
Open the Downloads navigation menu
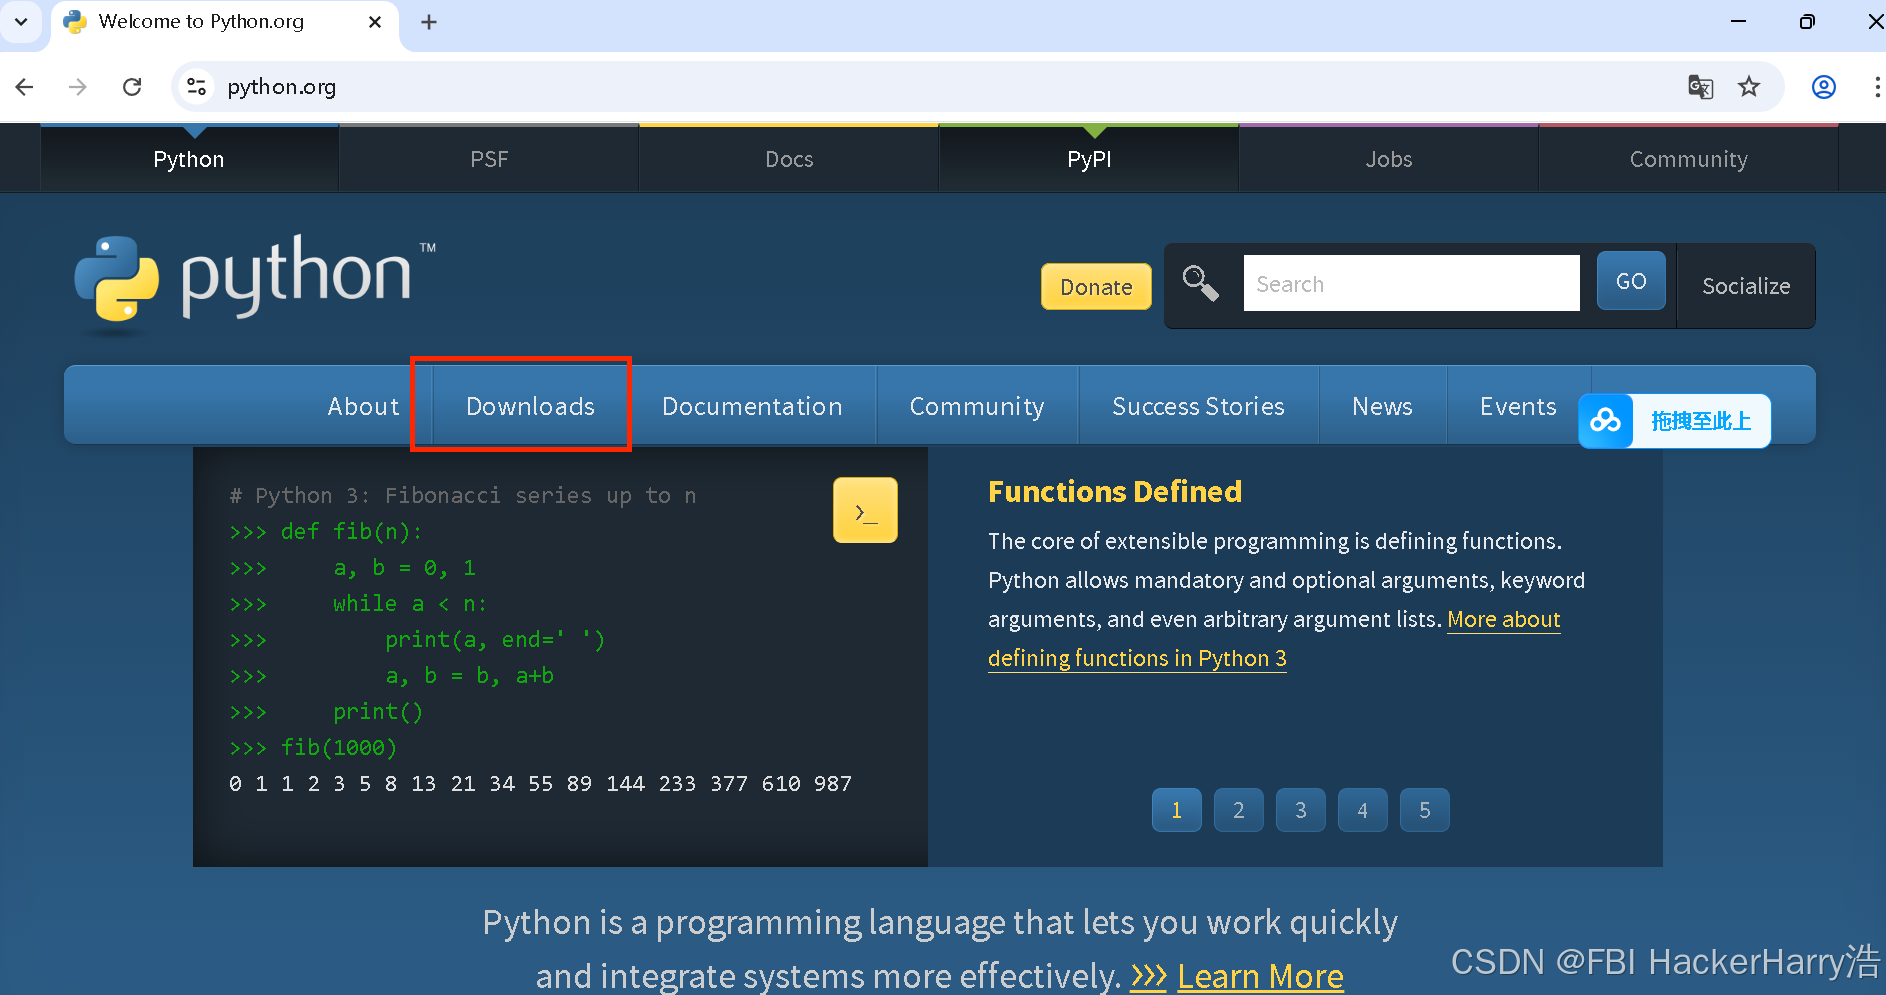(x=530, y=406)
